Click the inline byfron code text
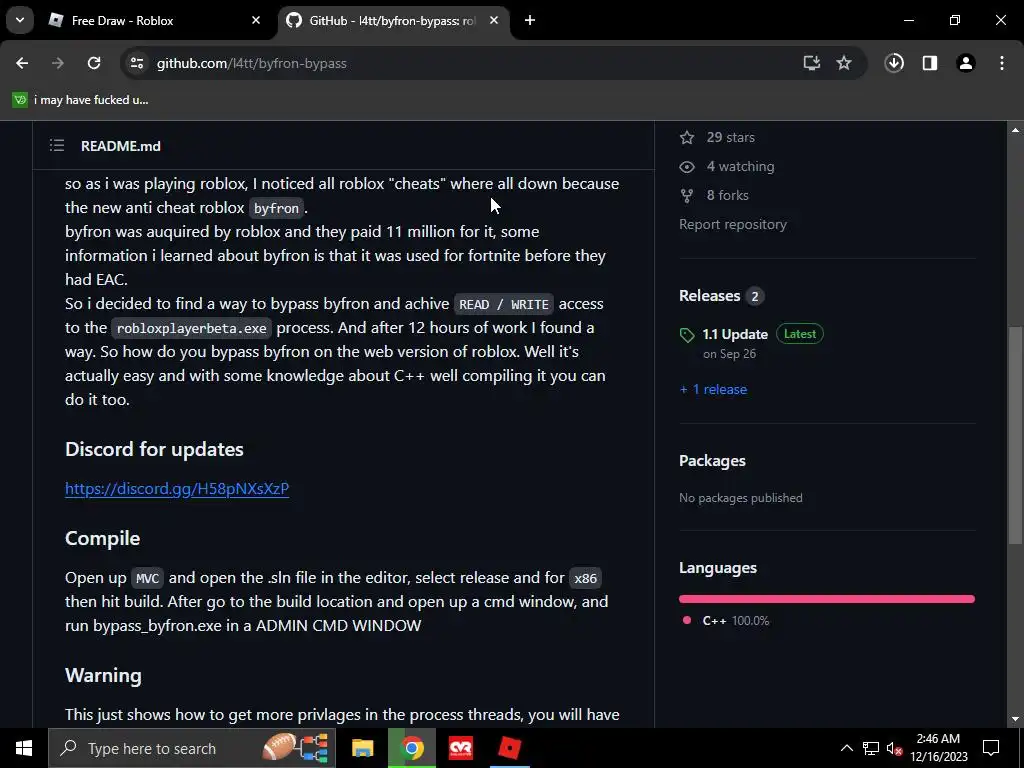Image resolution: width=1024 pixels, height=768 pixels. pyautogui.click(x=276, y=208)
